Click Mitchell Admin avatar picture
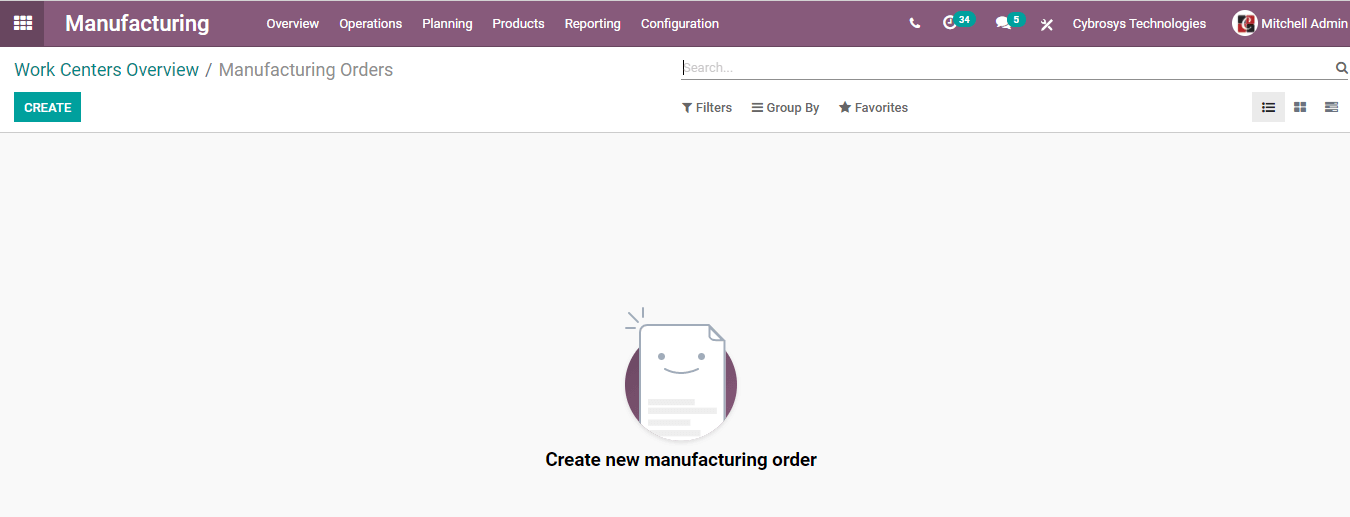The width and height of the screenshot is (1350, 517). [1245, 23]
